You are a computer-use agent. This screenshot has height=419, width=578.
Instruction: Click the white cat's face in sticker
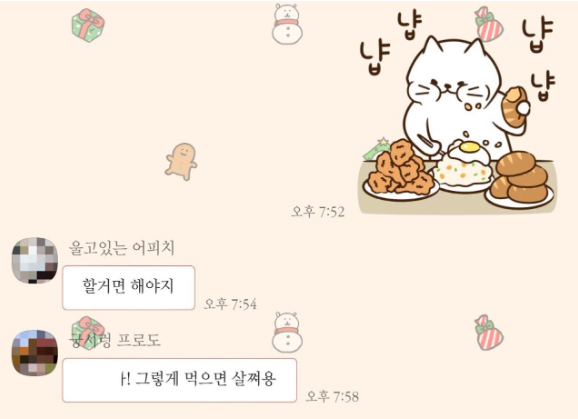[453, 79]
